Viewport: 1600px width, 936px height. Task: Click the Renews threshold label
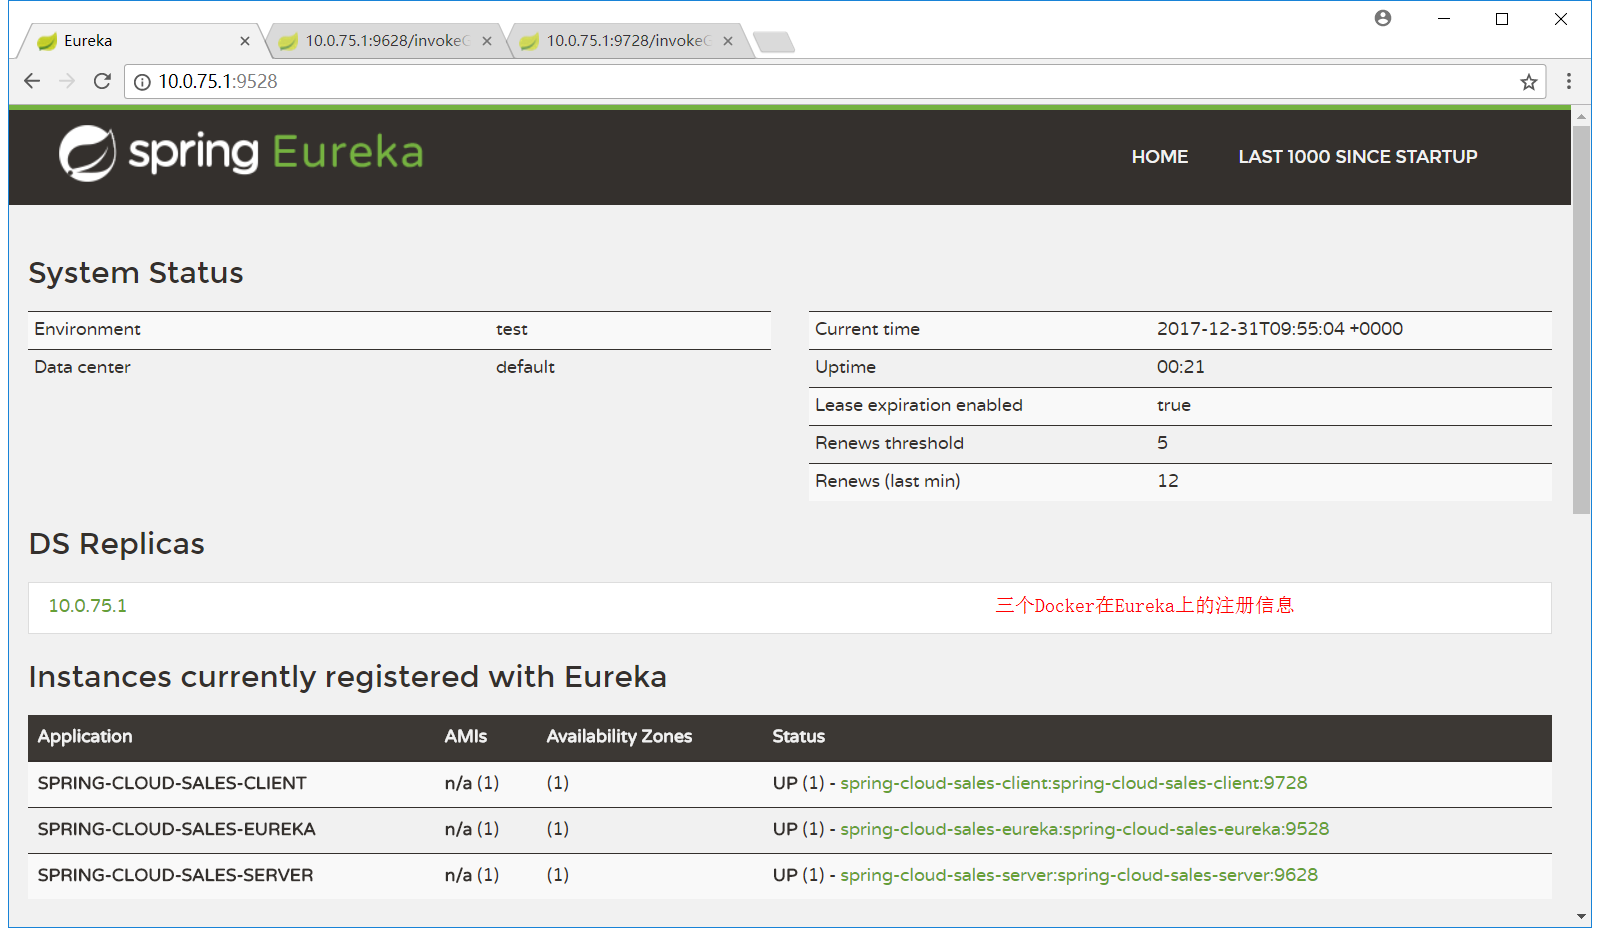889,443
